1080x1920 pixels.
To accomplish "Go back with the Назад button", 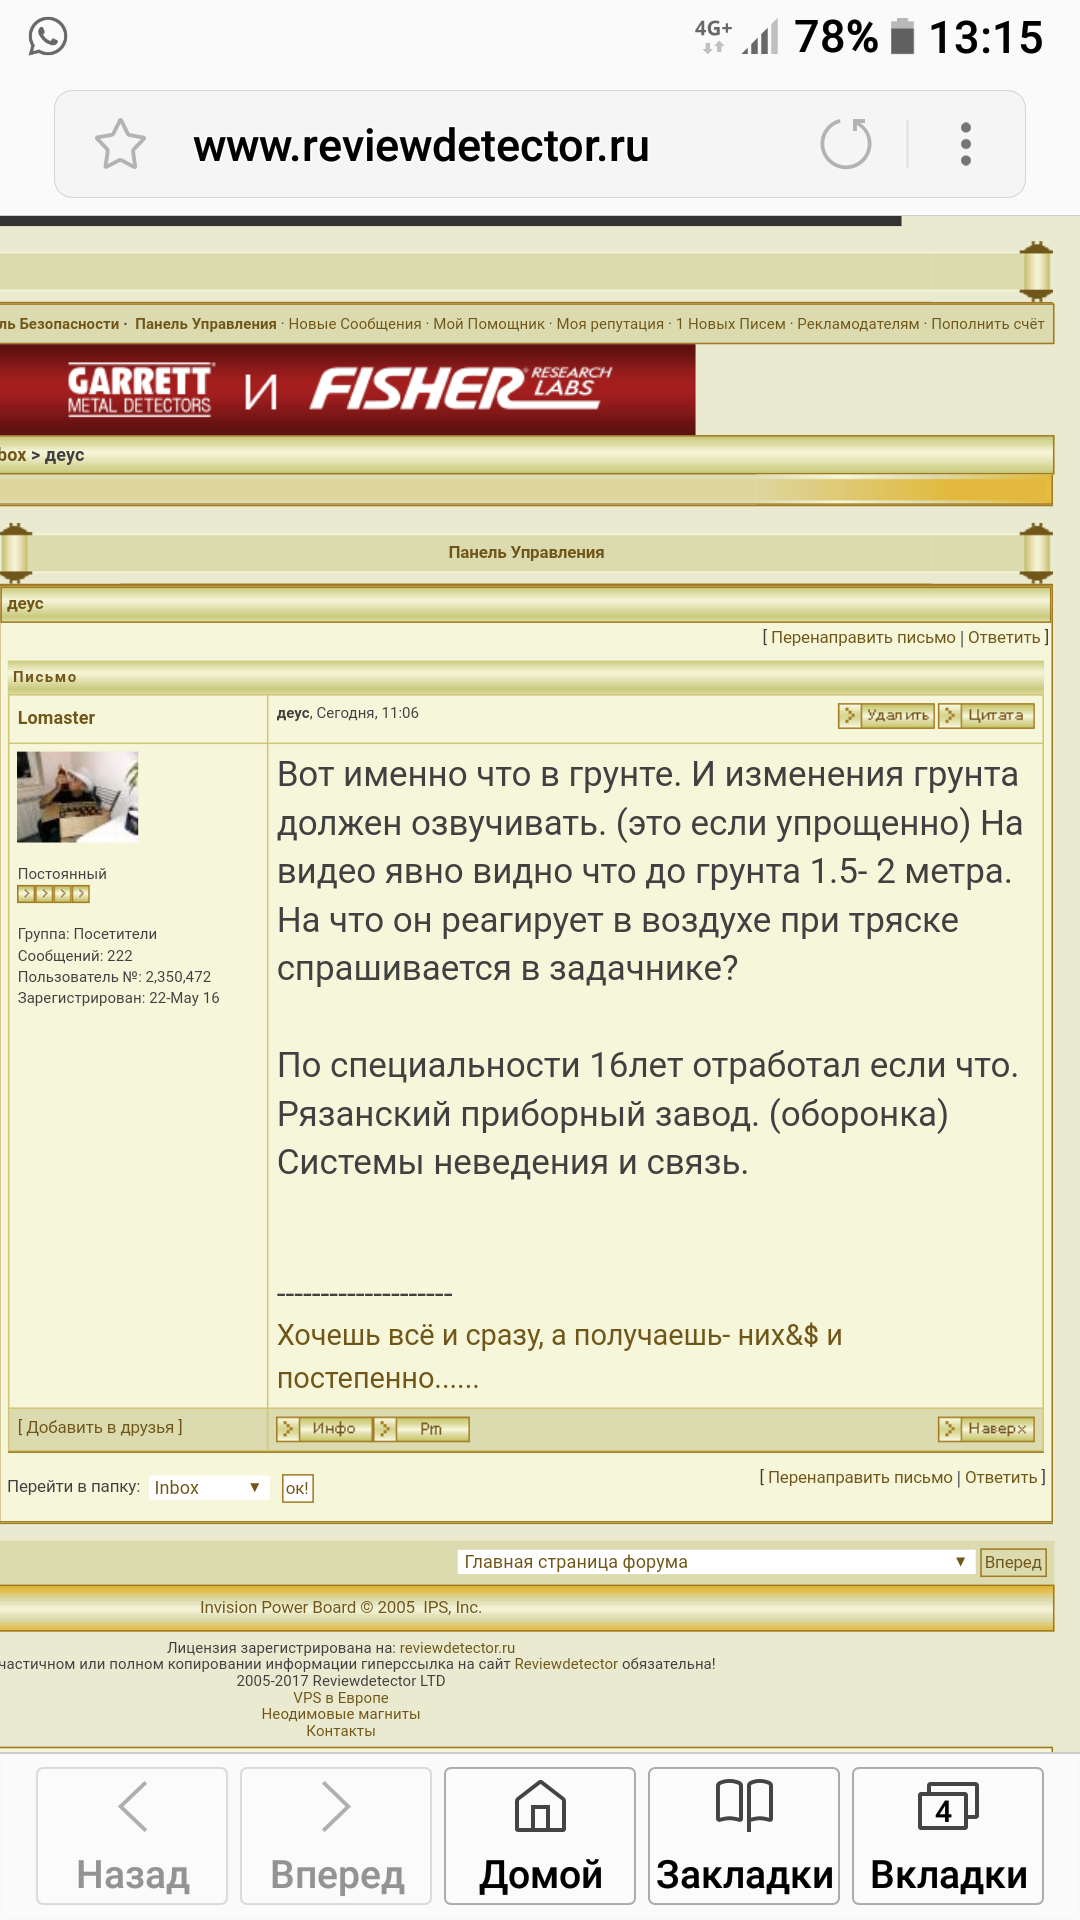I will click(132, 1835).
